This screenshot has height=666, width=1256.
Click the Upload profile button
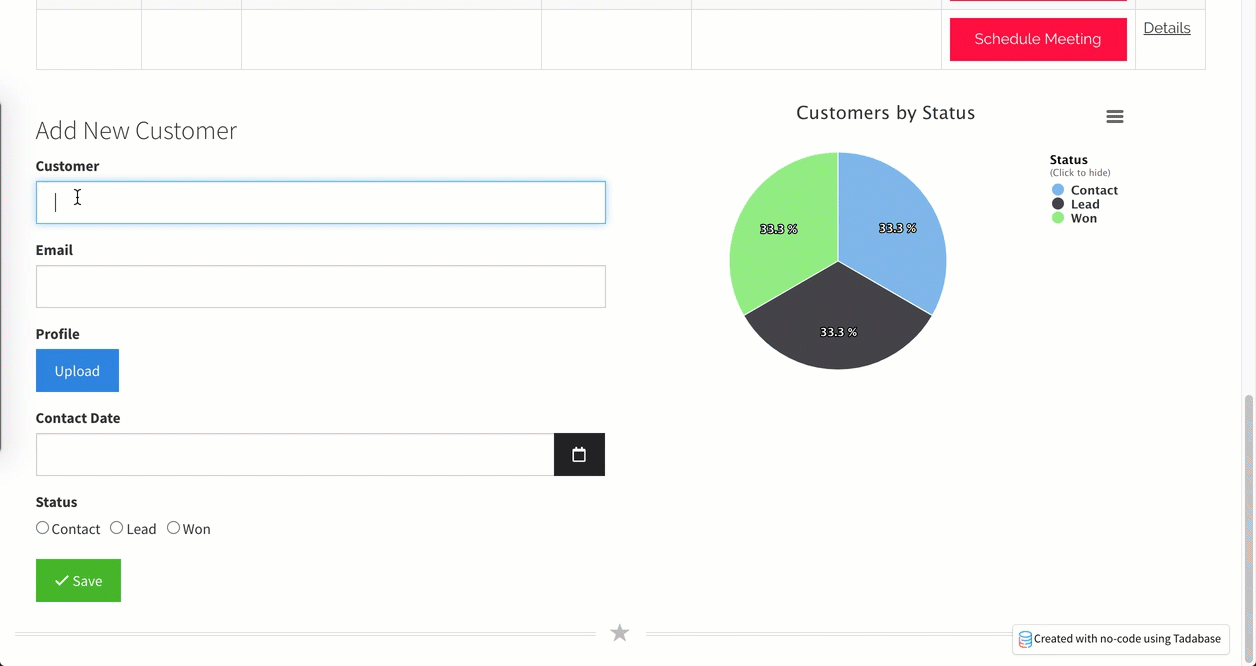(77, 371)
